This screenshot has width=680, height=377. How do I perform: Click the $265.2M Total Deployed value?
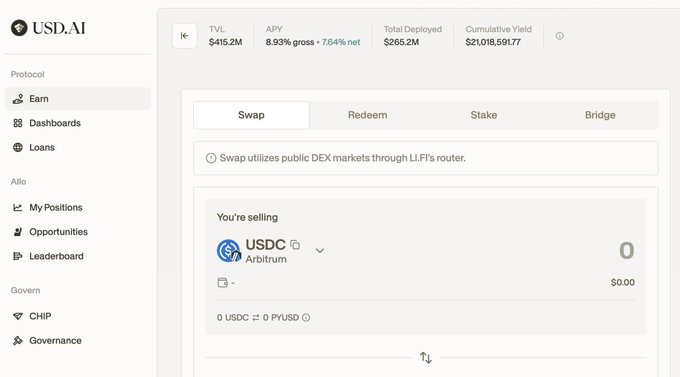point(401,42)
